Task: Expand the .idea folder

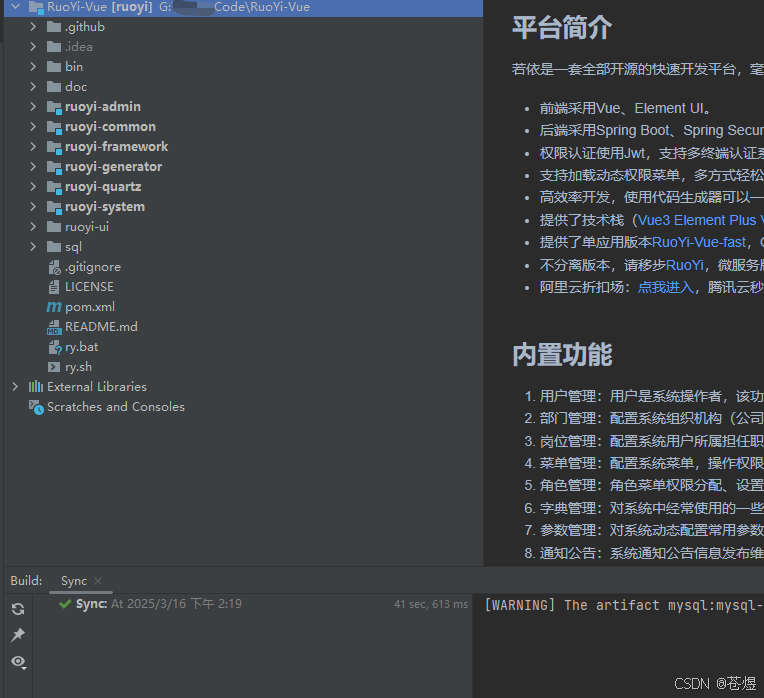Action: (33, 47)
